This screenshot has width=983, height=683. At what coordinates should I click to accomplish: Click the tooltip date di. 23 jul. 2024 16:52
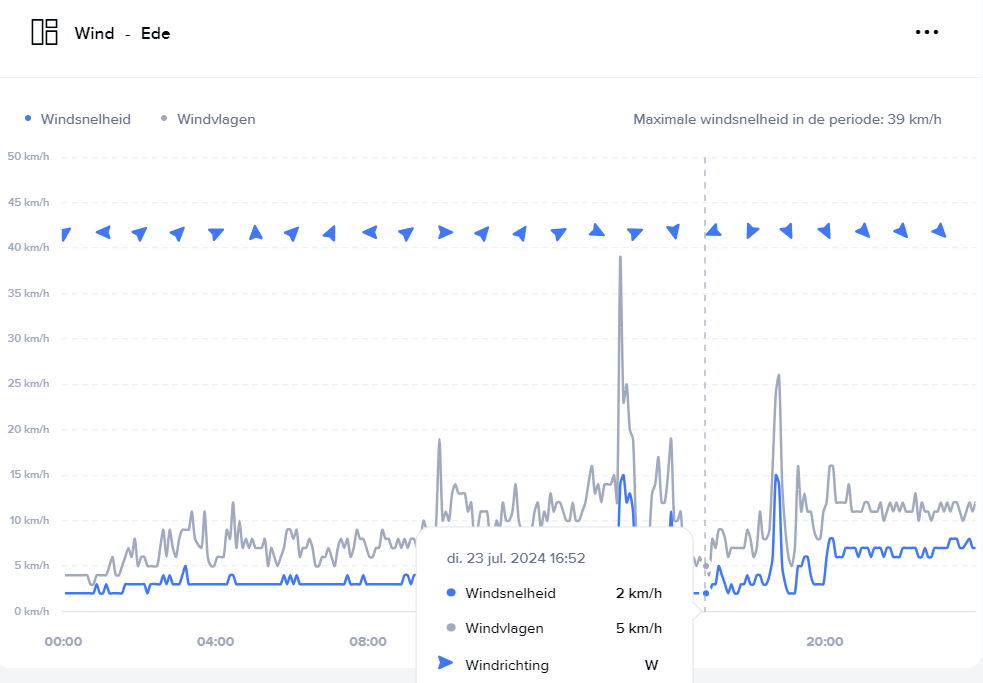[x=516, y=558]
